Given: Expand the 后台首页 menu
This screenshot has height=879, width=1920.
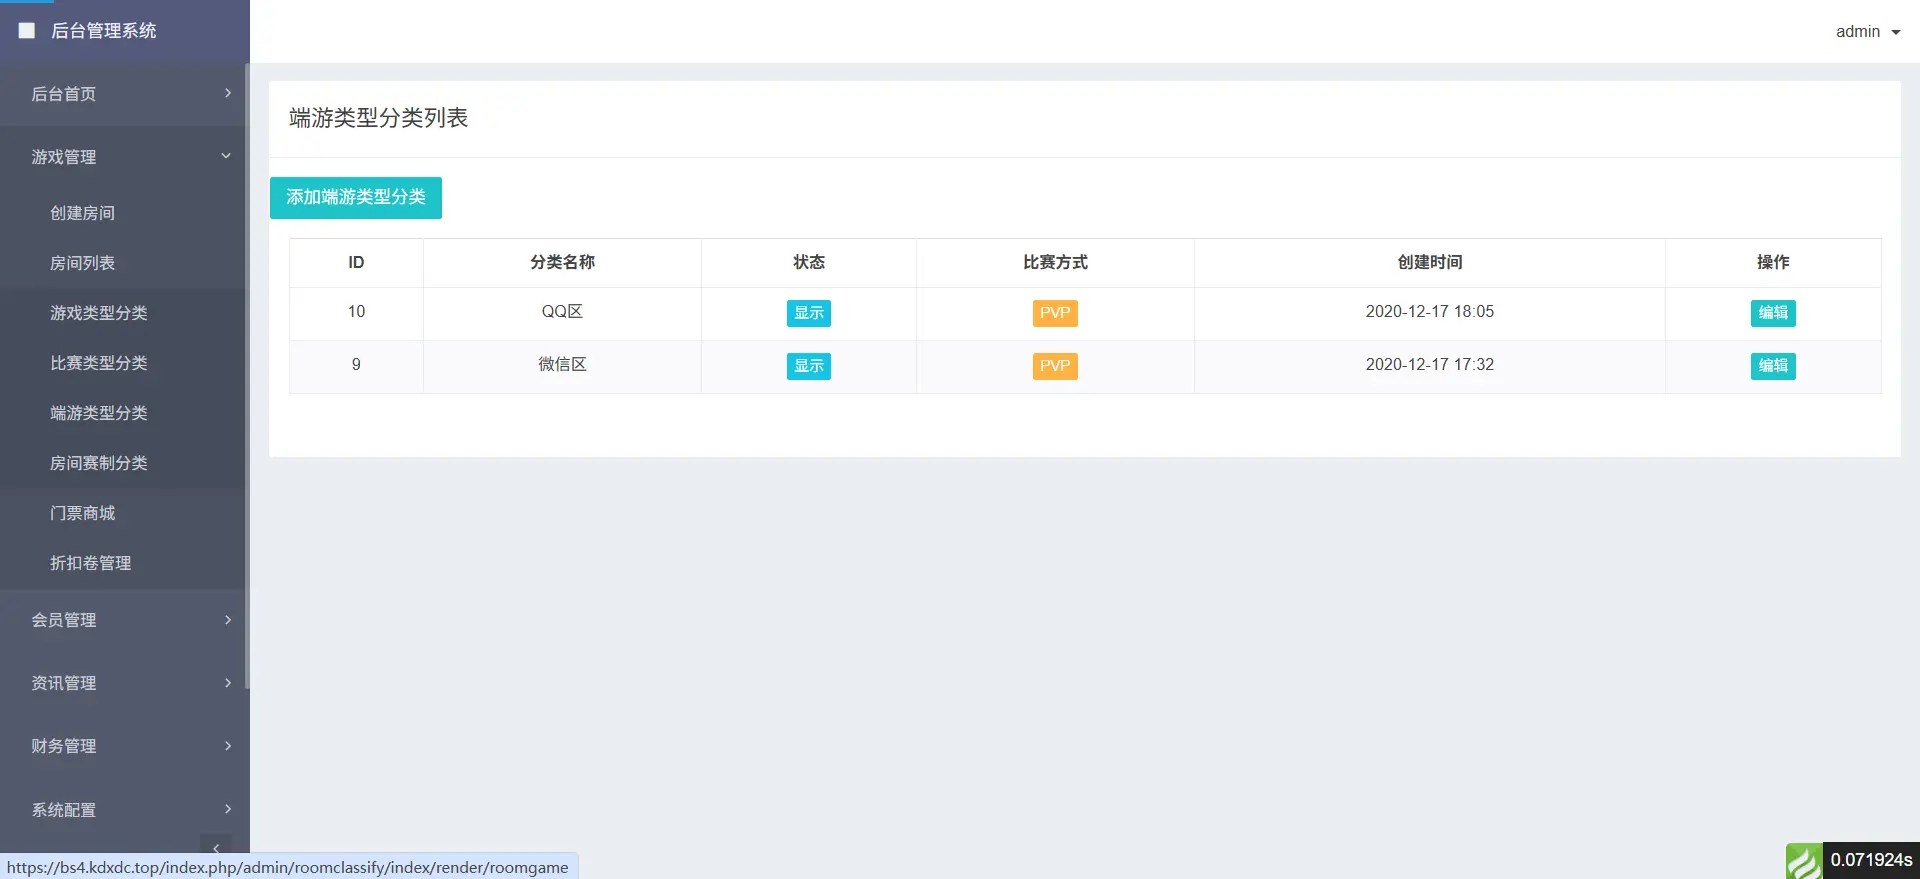Looking at the screenshot, I should [125, 94].
